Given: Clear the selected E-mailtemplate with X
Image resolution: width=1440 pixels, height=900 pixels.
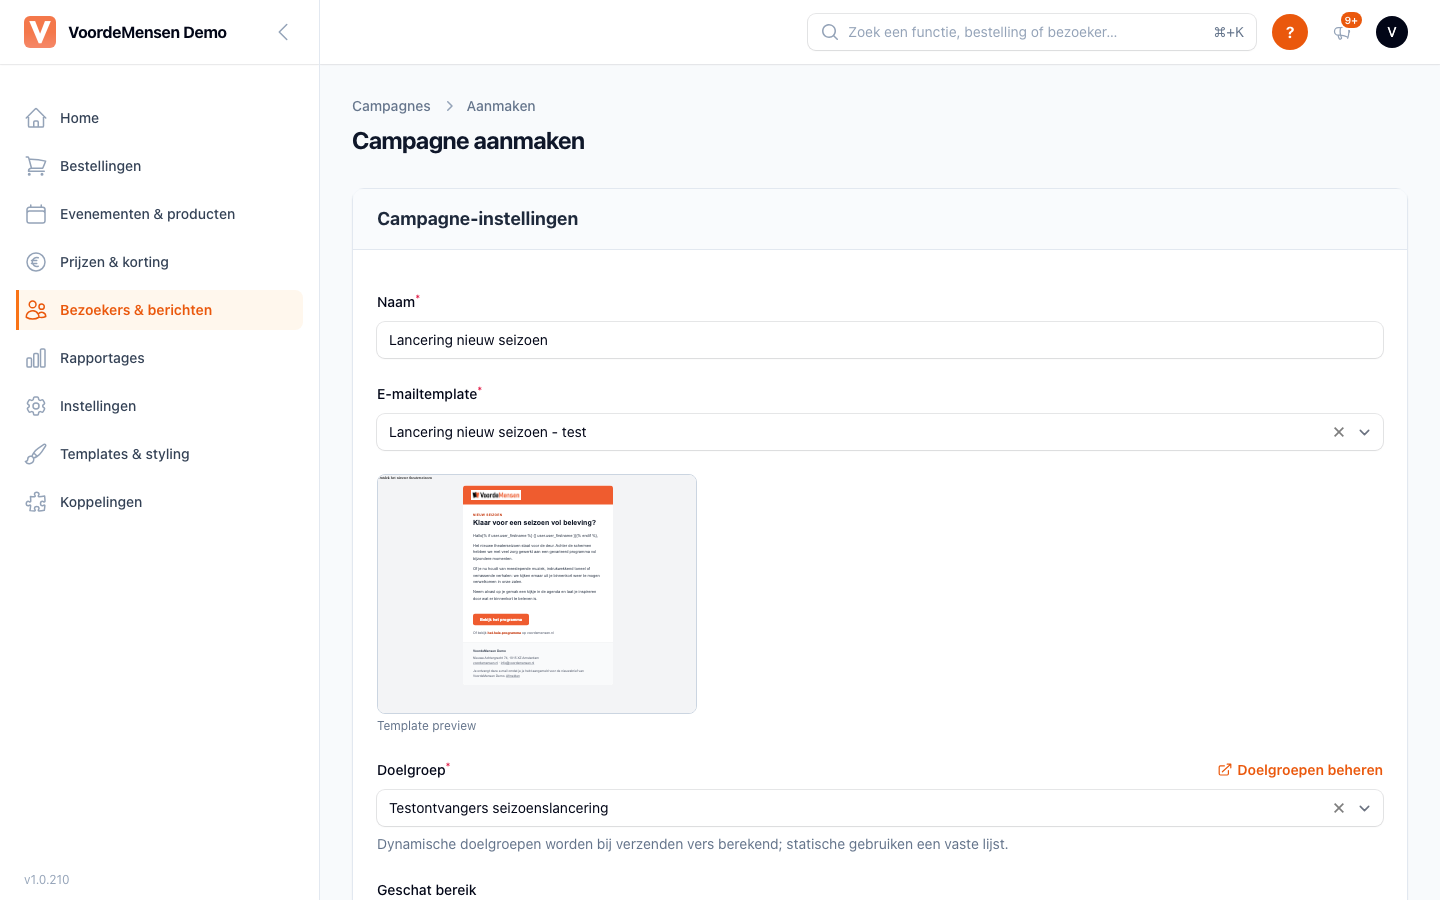Looking at the screenshot, I should [x=1339, y=432].
